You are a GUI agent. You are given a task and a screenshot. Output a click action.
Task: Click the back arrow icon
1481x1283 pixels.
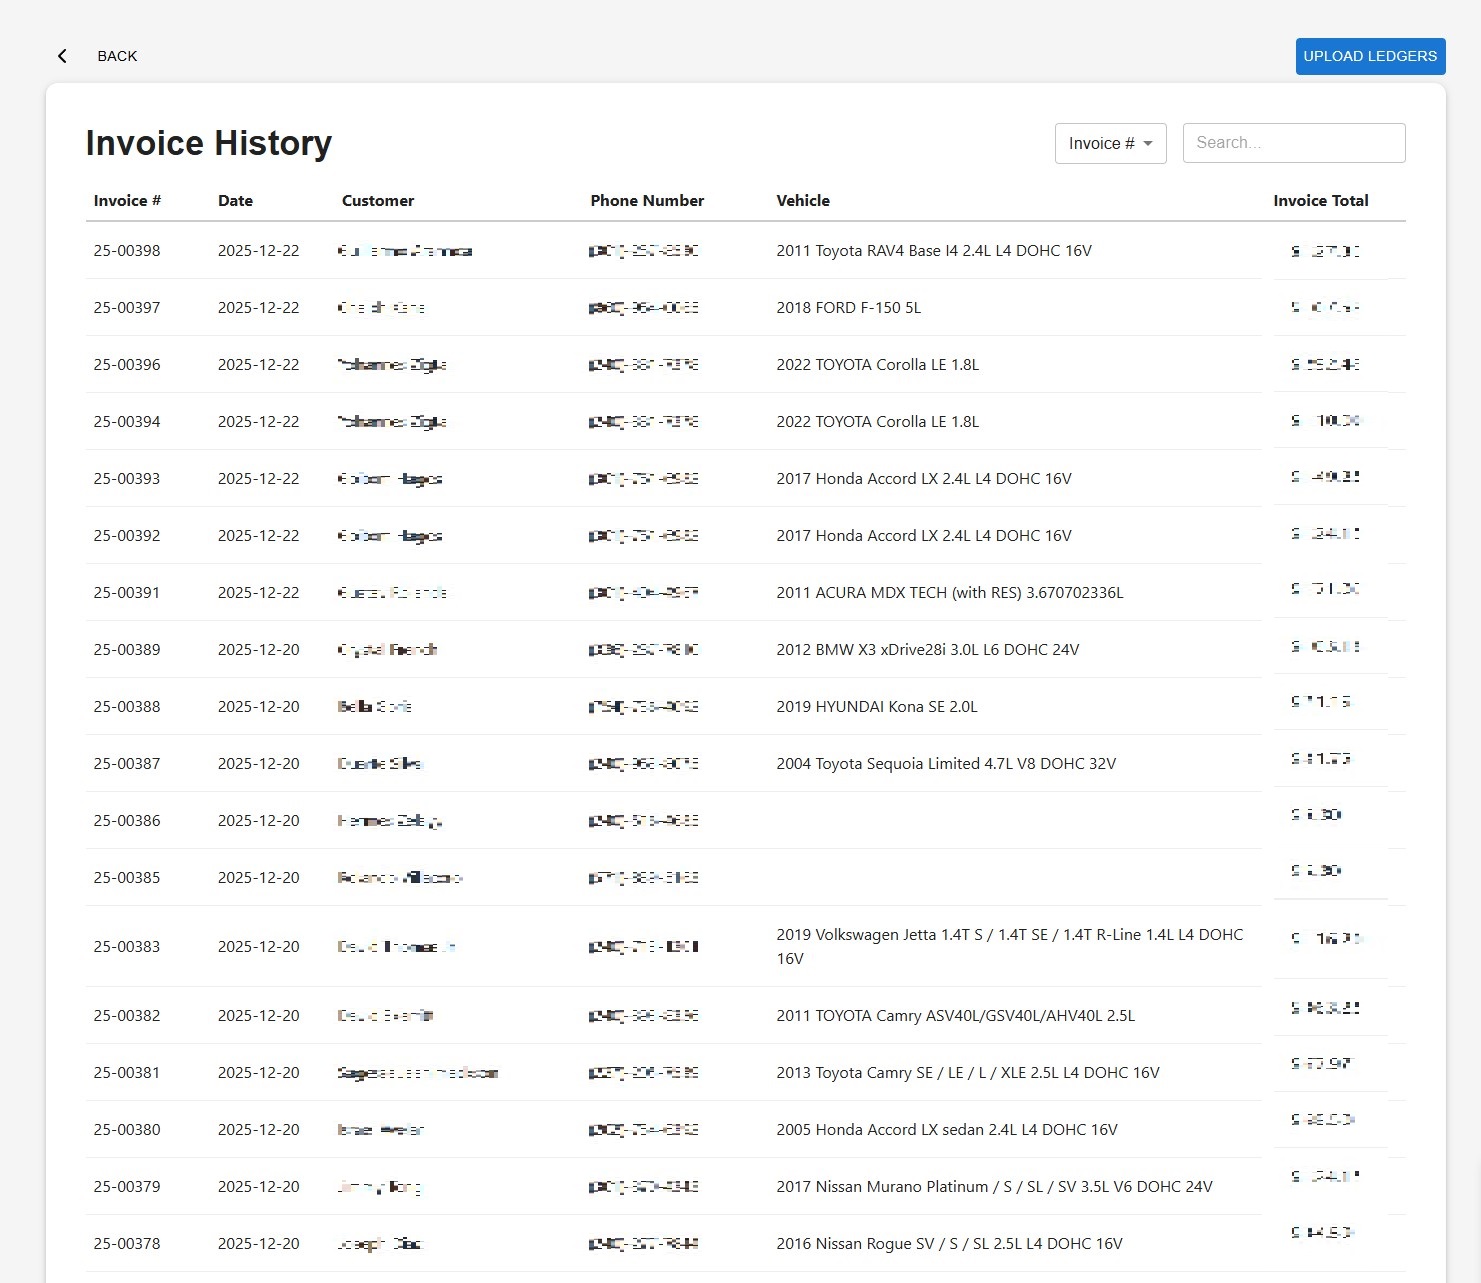tap(62, 56)
